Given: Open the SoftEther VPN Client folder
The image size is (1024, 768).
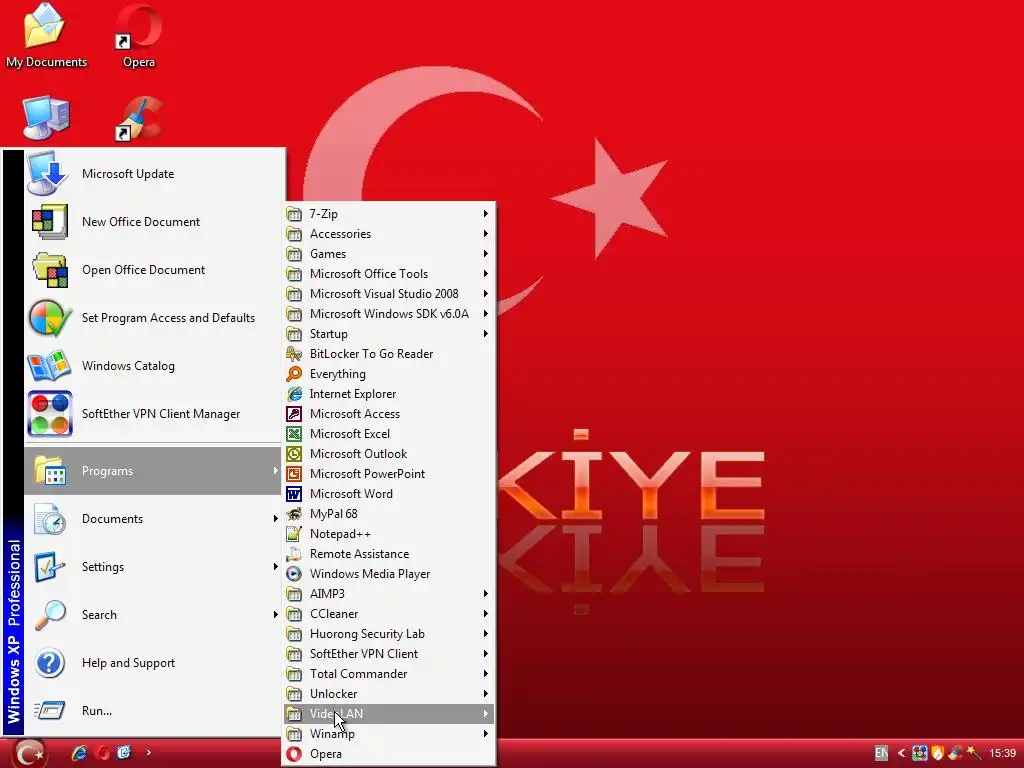Looking at the screenshot, I should coord(389,654).
